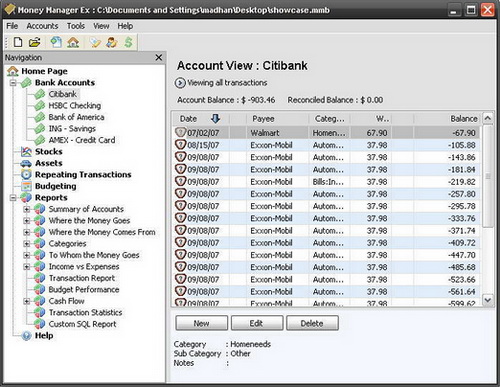Click the transaction list scroll down arrow
This screenshot has height=387, width=500.
pyautogui.click(x=488, y=300)
